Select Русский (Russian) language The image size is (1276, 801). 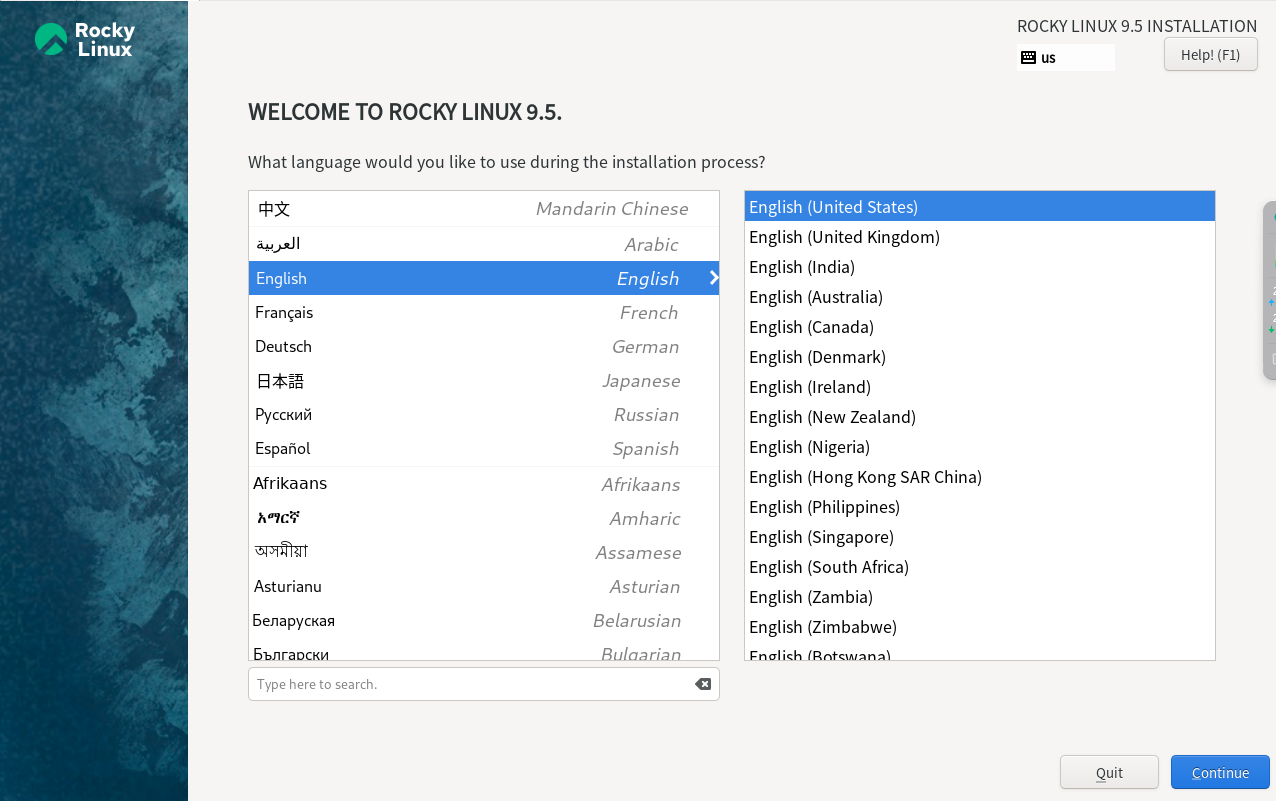(x=484, y=414)
